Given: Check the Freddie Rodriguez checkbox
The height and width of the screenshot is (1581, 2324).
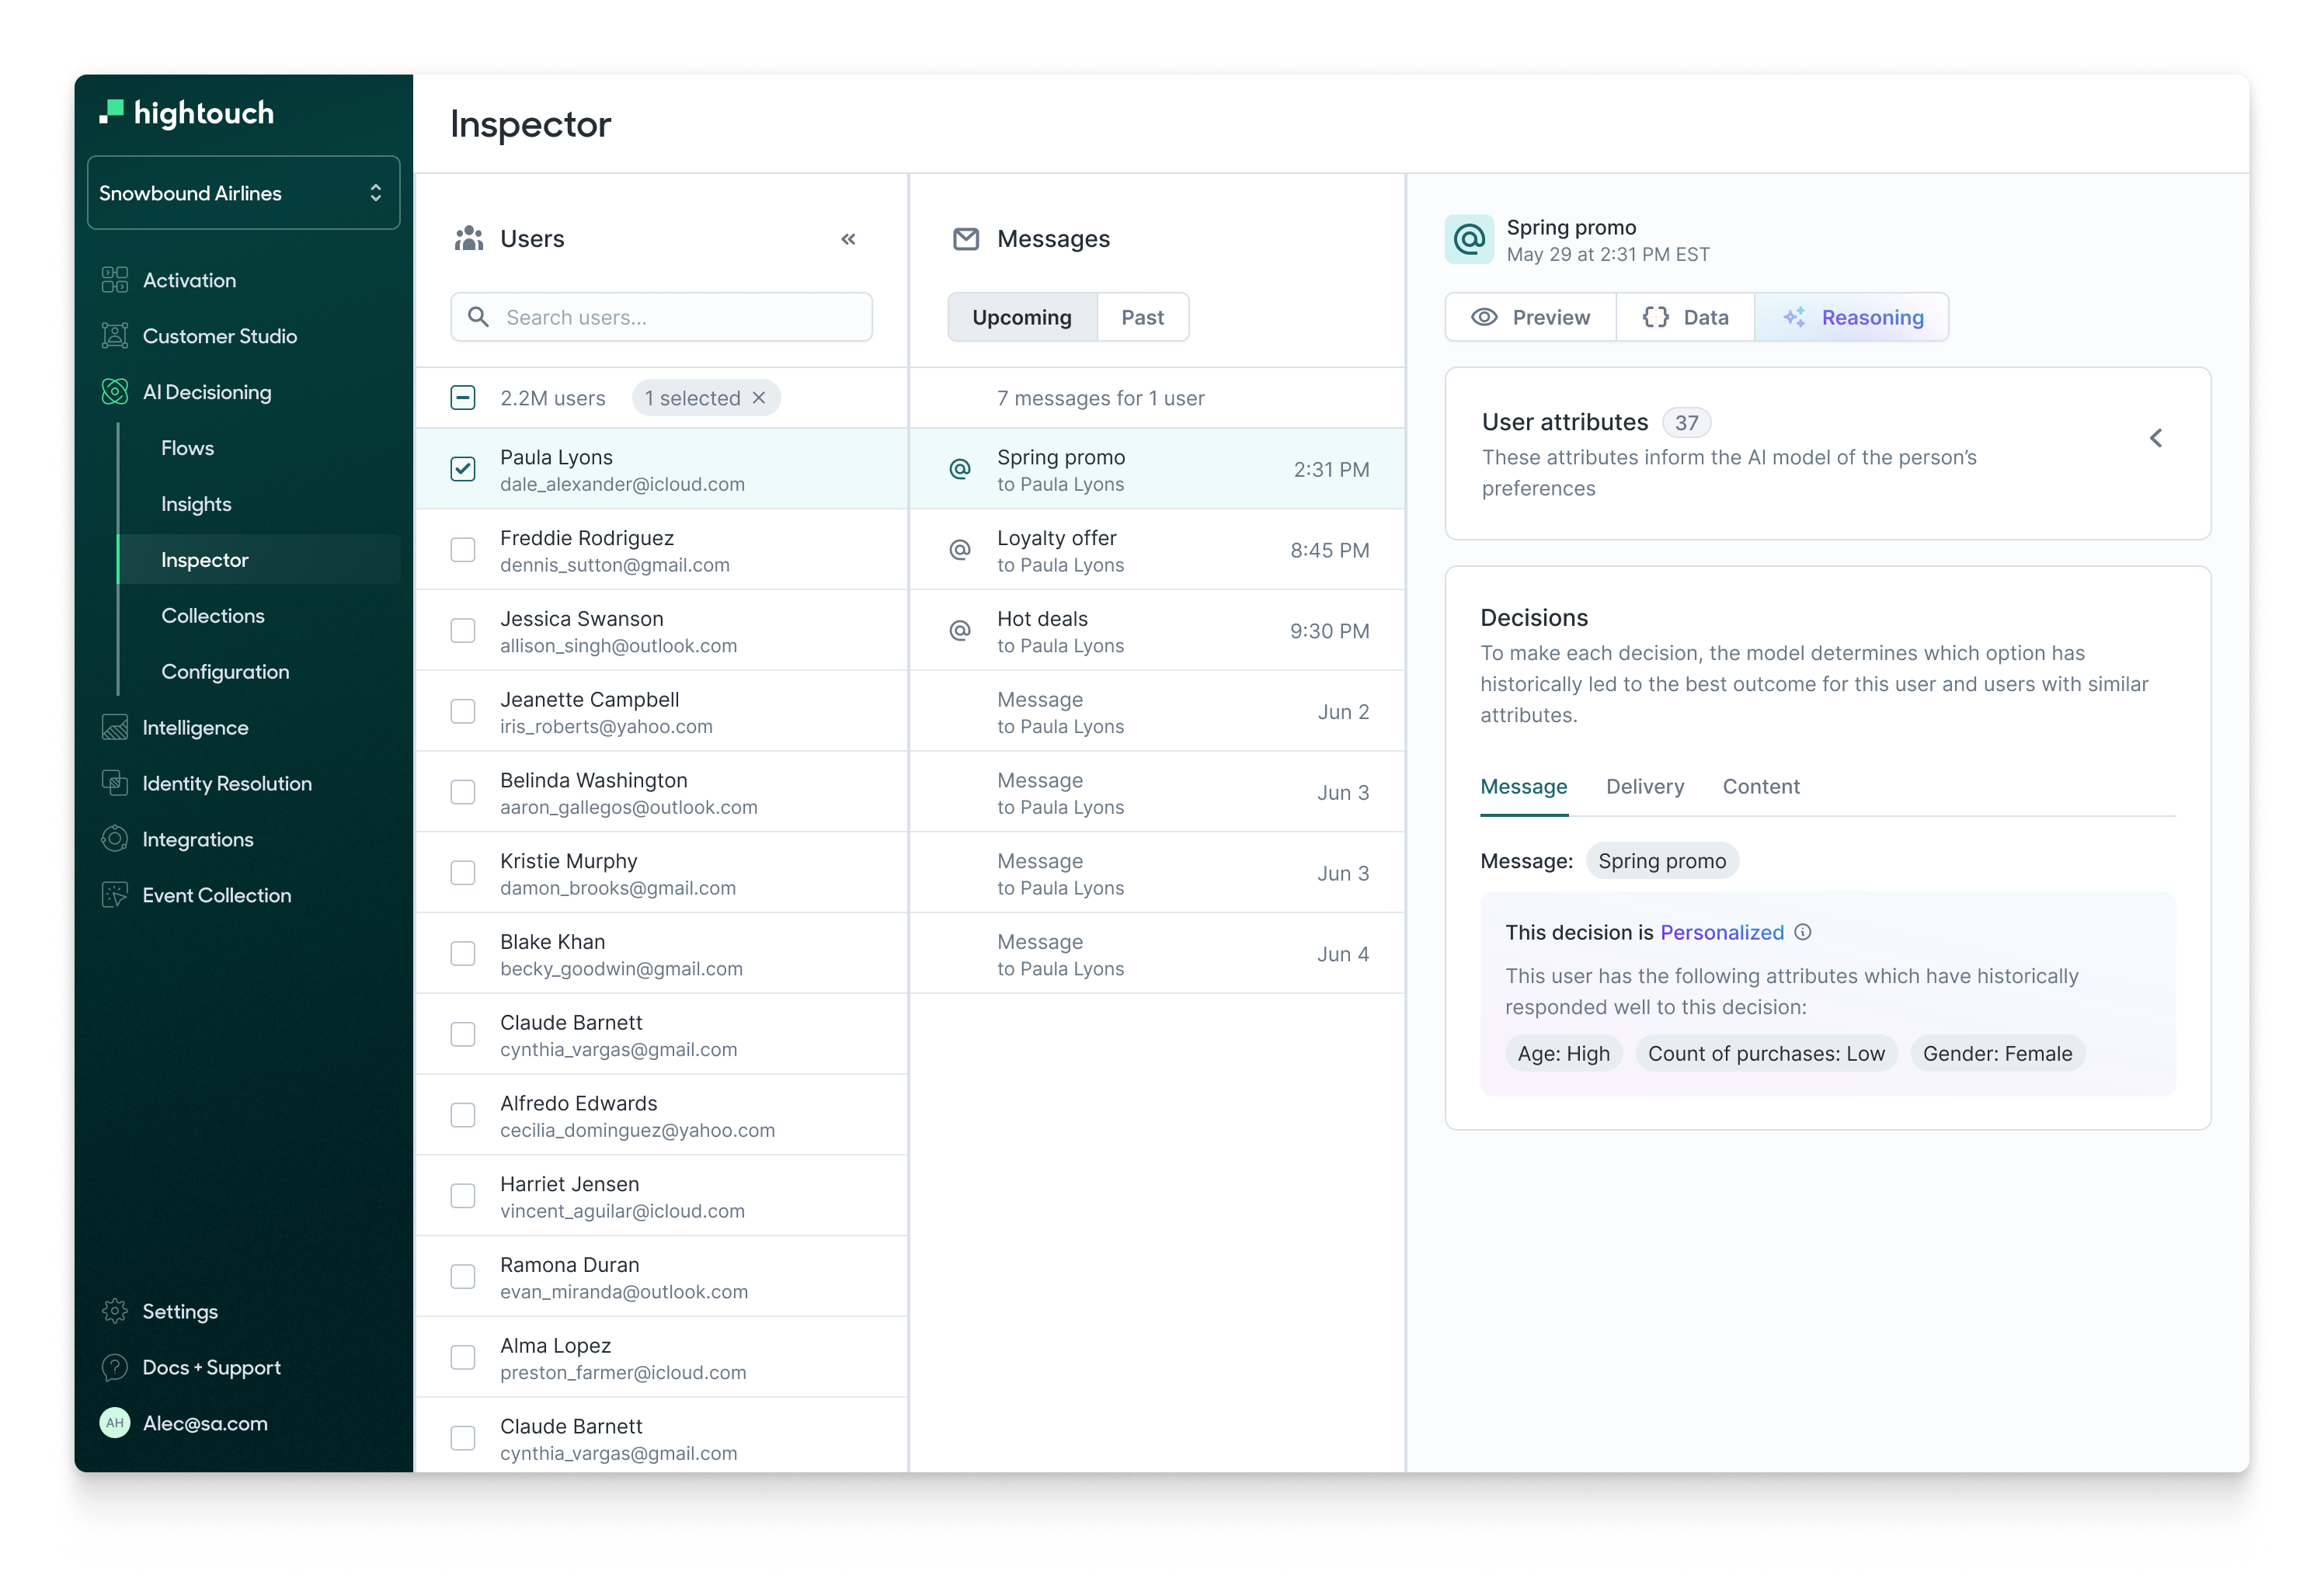Looking at the screenshot, I should point(463,550).
